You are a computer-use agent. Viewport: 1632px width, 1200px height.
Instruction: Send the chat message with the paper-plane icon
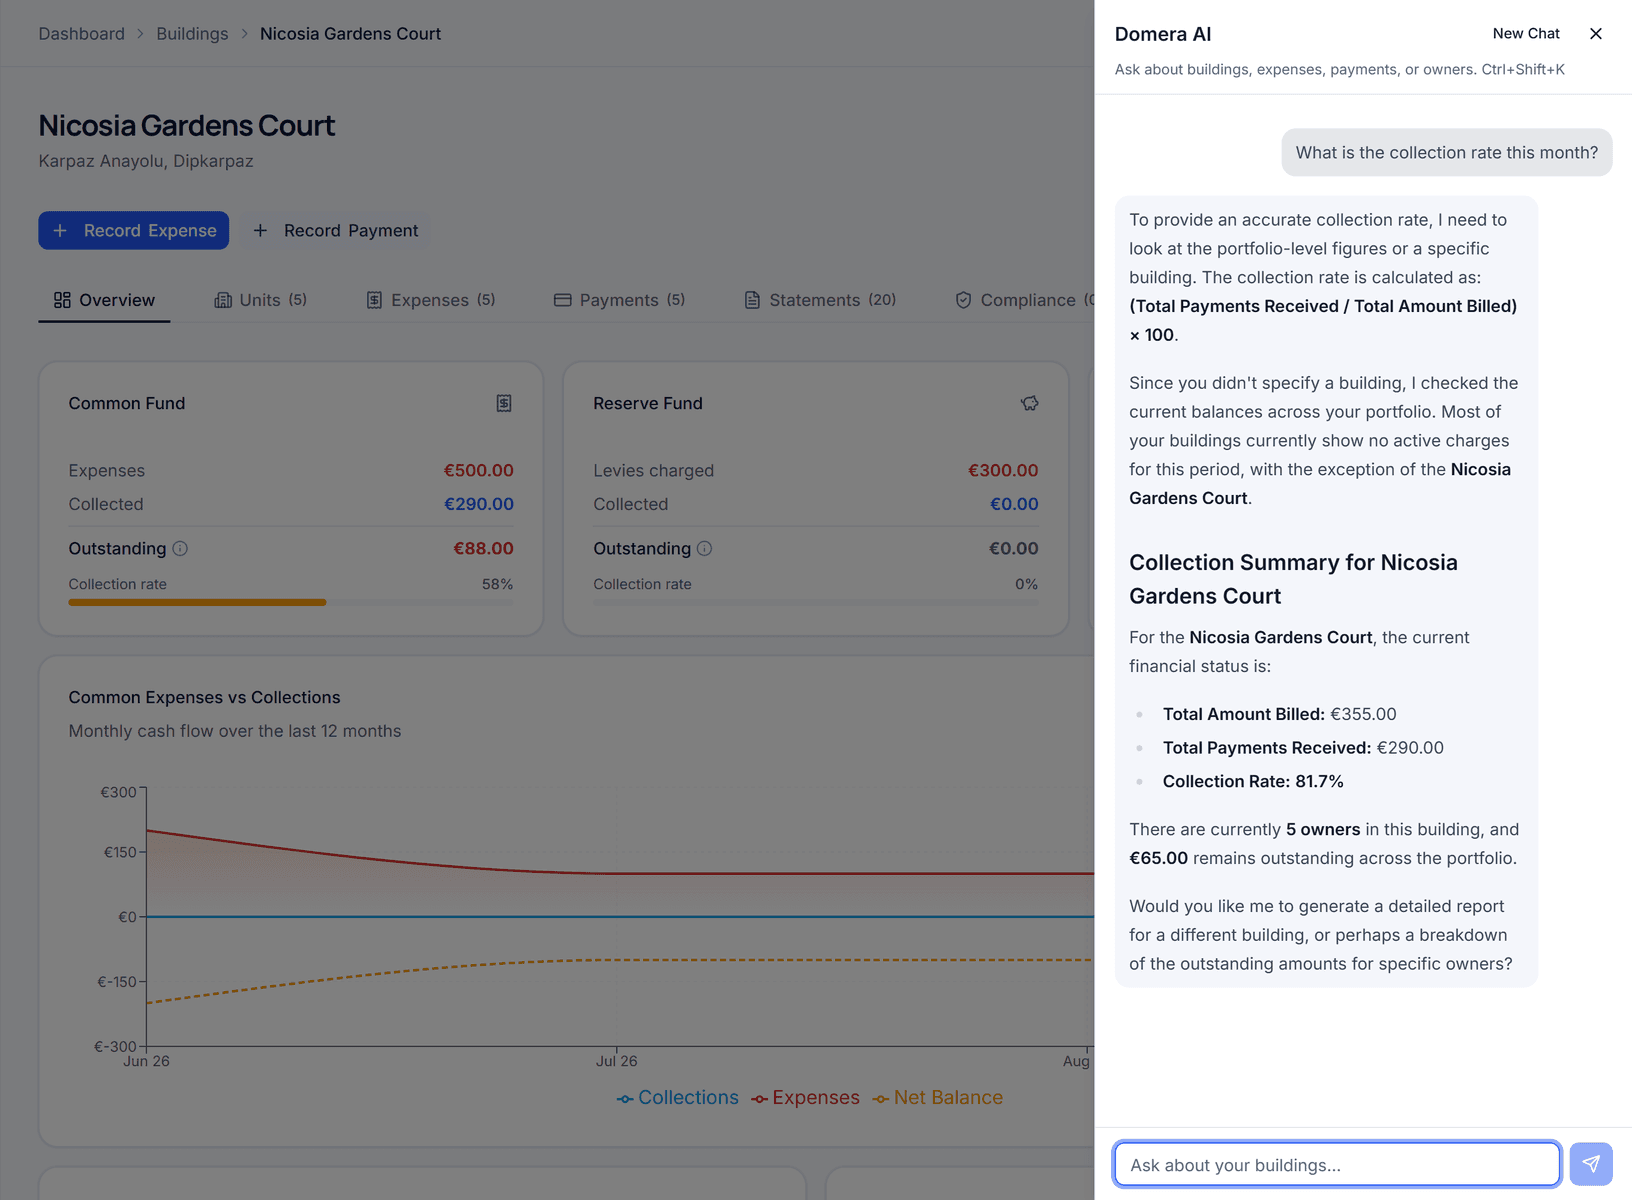click(1591, 1164)
